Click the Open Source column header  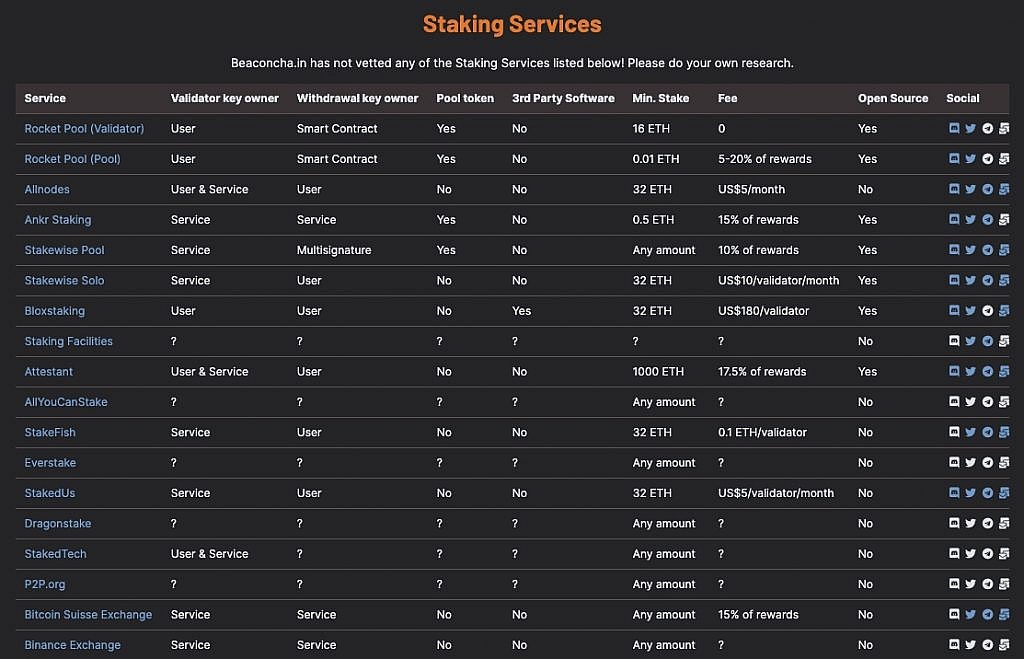tap(893, 98)
